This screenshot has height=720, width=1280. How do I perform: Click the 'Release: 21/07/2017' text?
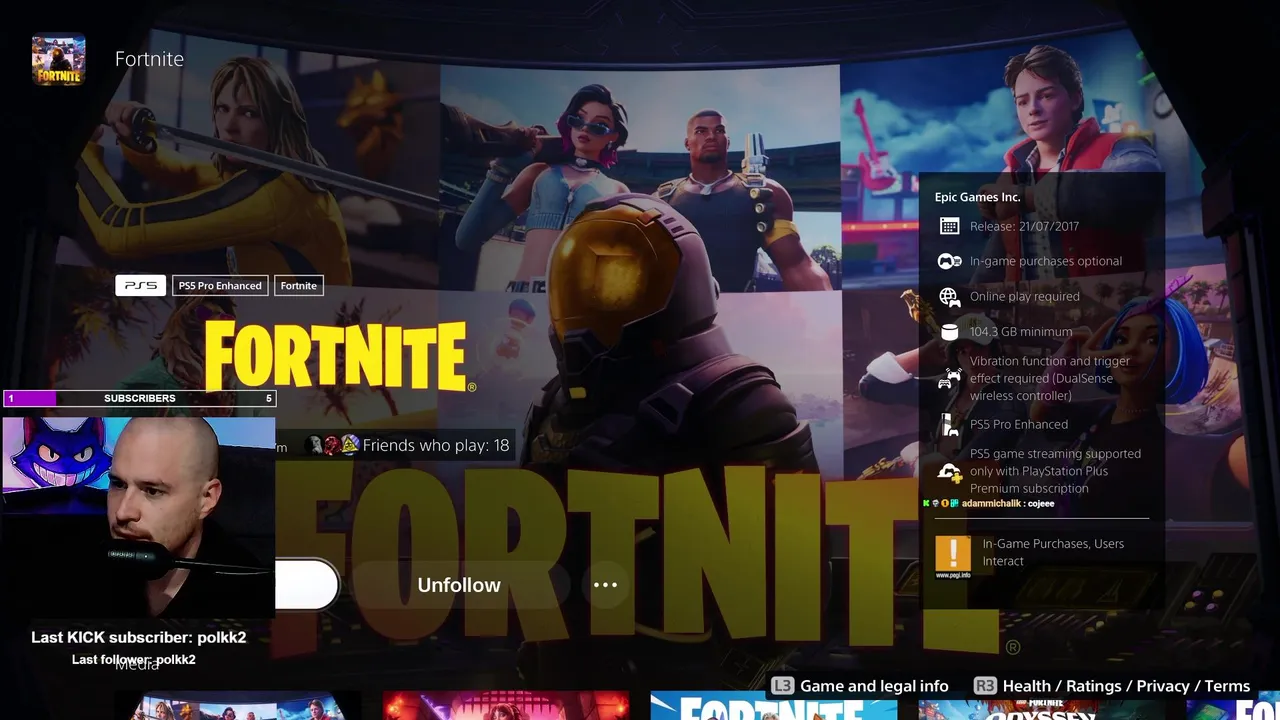[1024, 226]
